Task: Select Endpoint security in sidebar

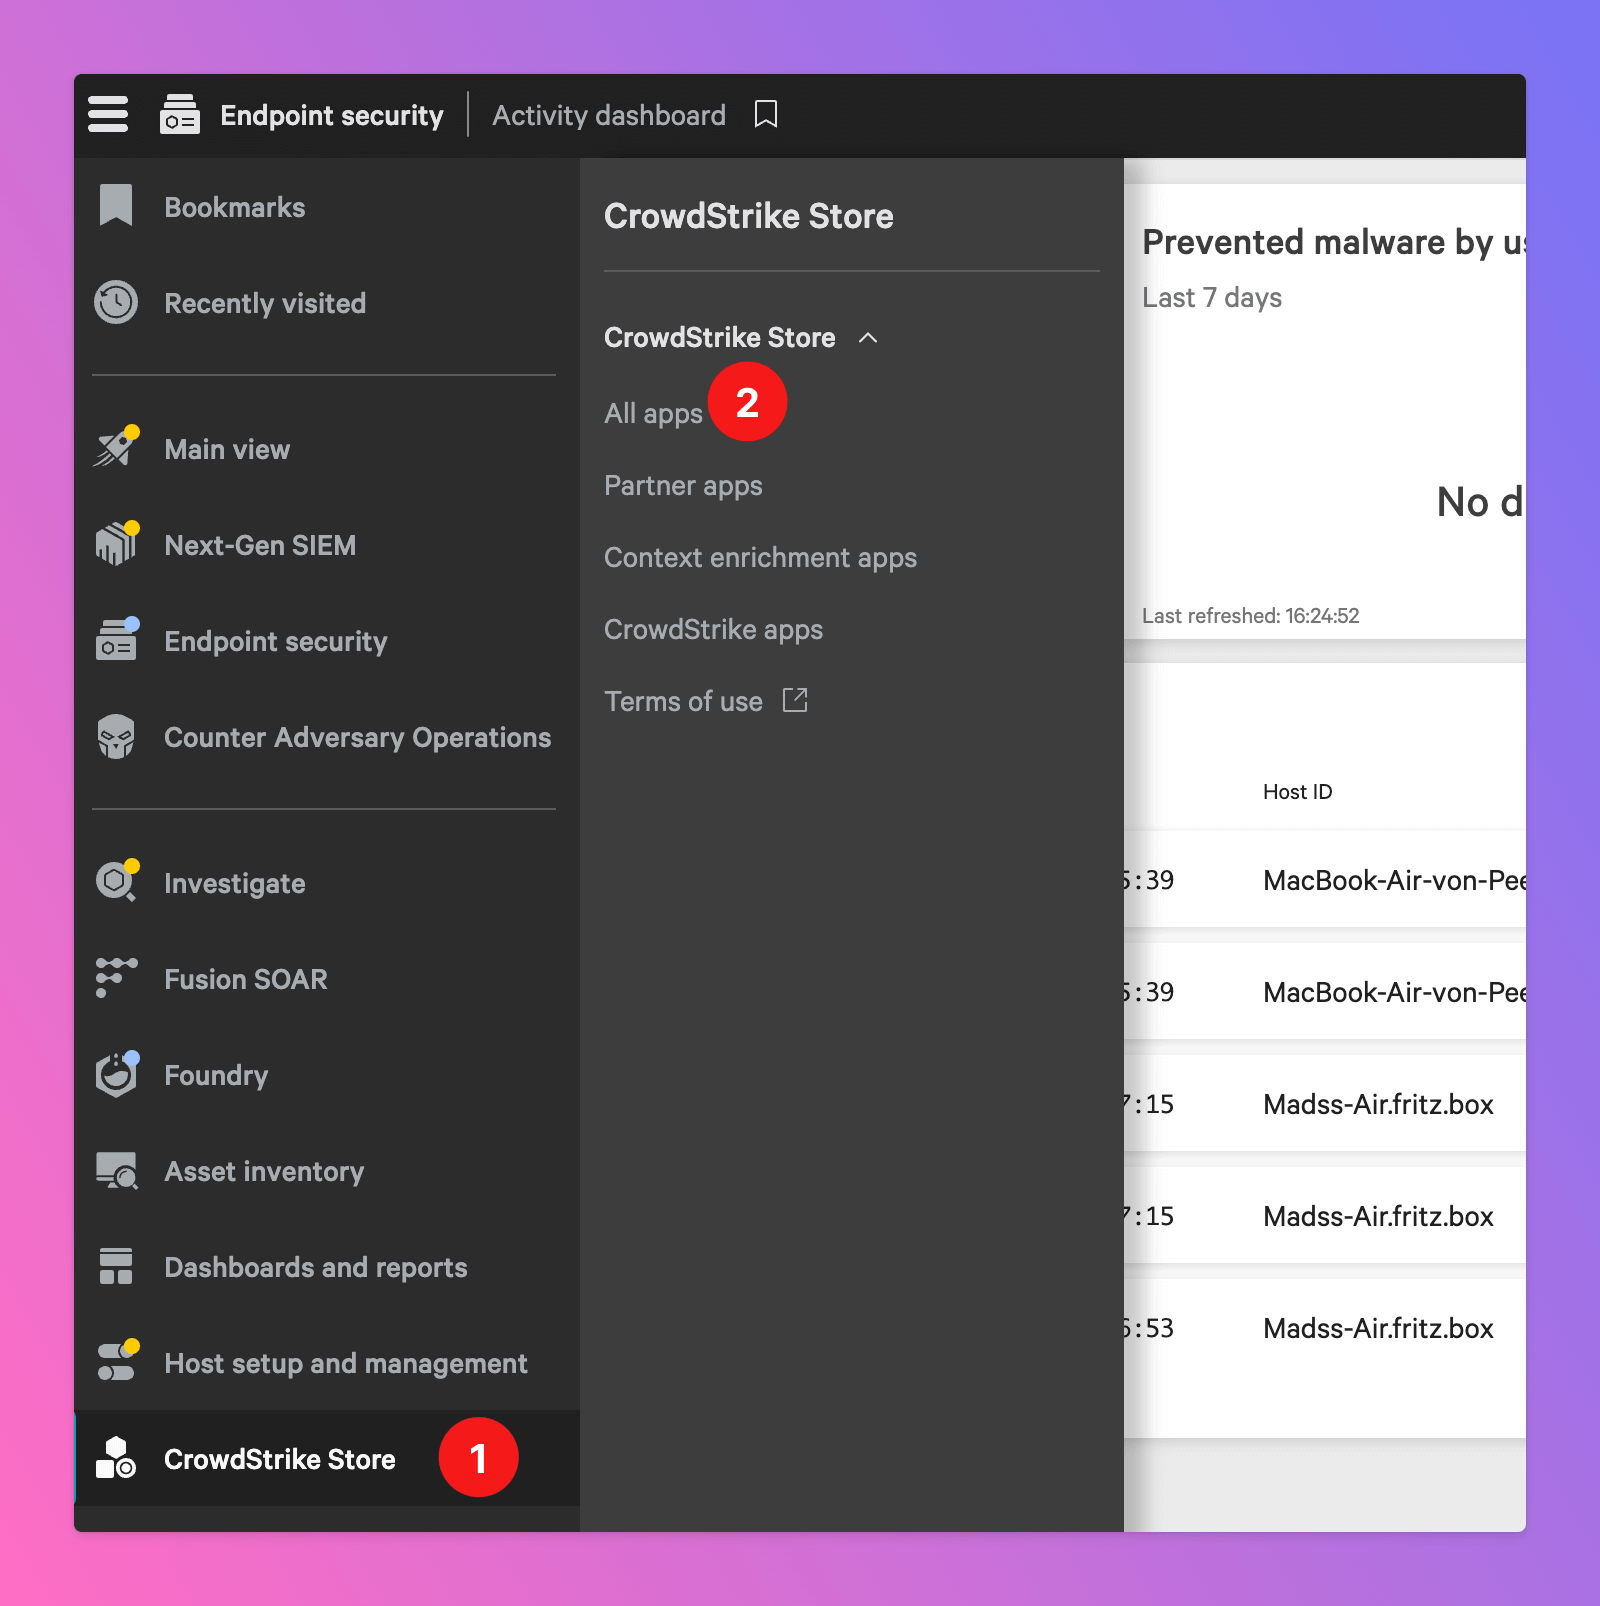Action: (x=275, y=641)
